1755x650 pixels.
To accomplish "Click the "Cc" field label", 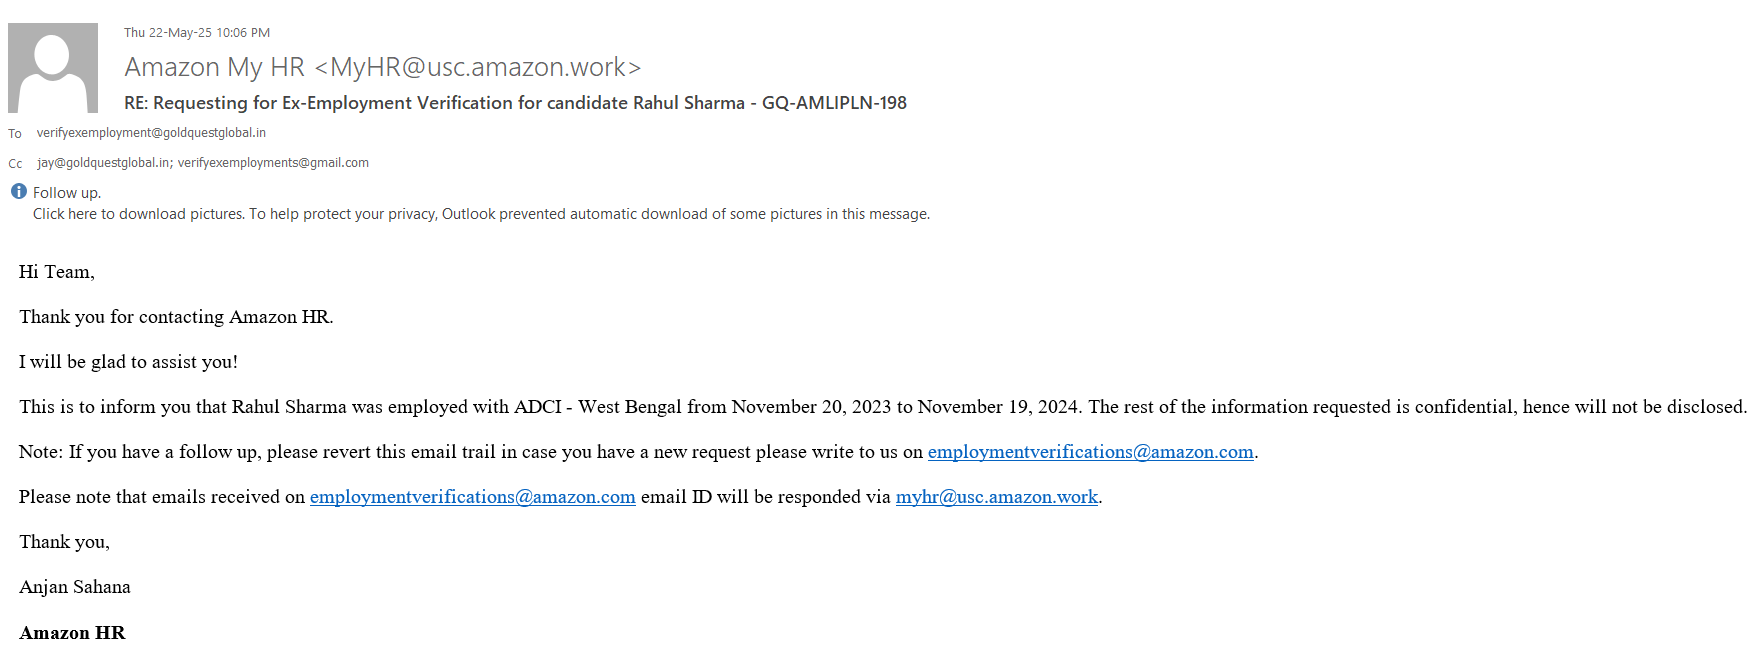I will tap(15, 164).
